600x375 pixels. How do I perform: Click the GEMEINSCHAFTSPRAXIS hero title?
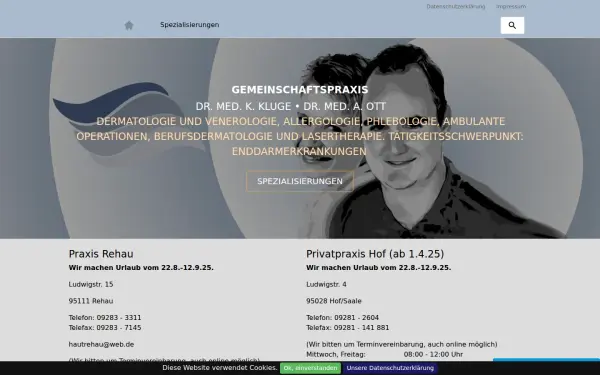(300, 90)
